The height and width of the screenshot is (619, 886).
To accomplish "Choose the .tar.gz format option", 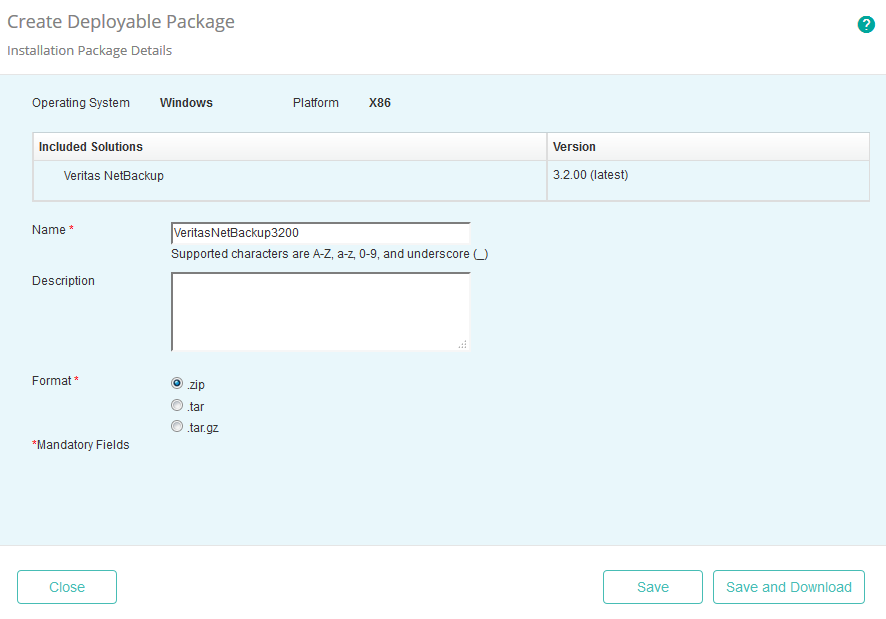I will tap(177, 426).
